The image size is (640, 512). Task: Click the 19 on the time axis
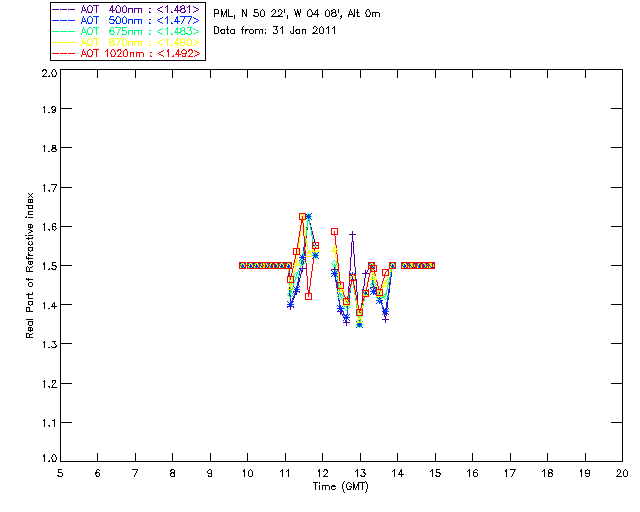pyautogui.click(x=585, y=473)
